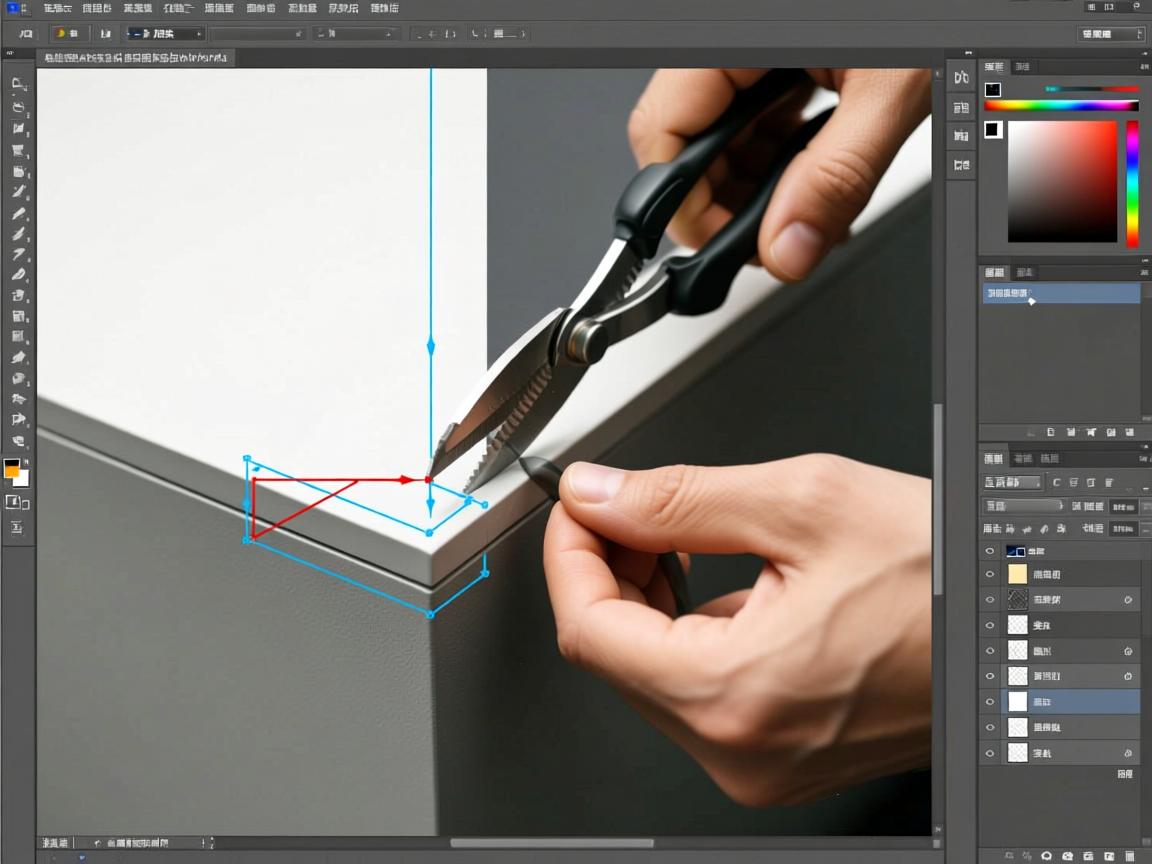Toggle visibility of the highlighted selected layer
The image size is (1152, 864).
coord(990,702)
